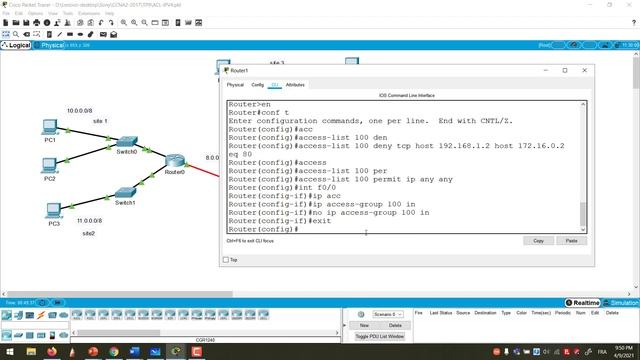Enable the Top checkbox in Router1 window
Image resolution: width=640 pixels, height=360 pixels.
tap(226, 260)
